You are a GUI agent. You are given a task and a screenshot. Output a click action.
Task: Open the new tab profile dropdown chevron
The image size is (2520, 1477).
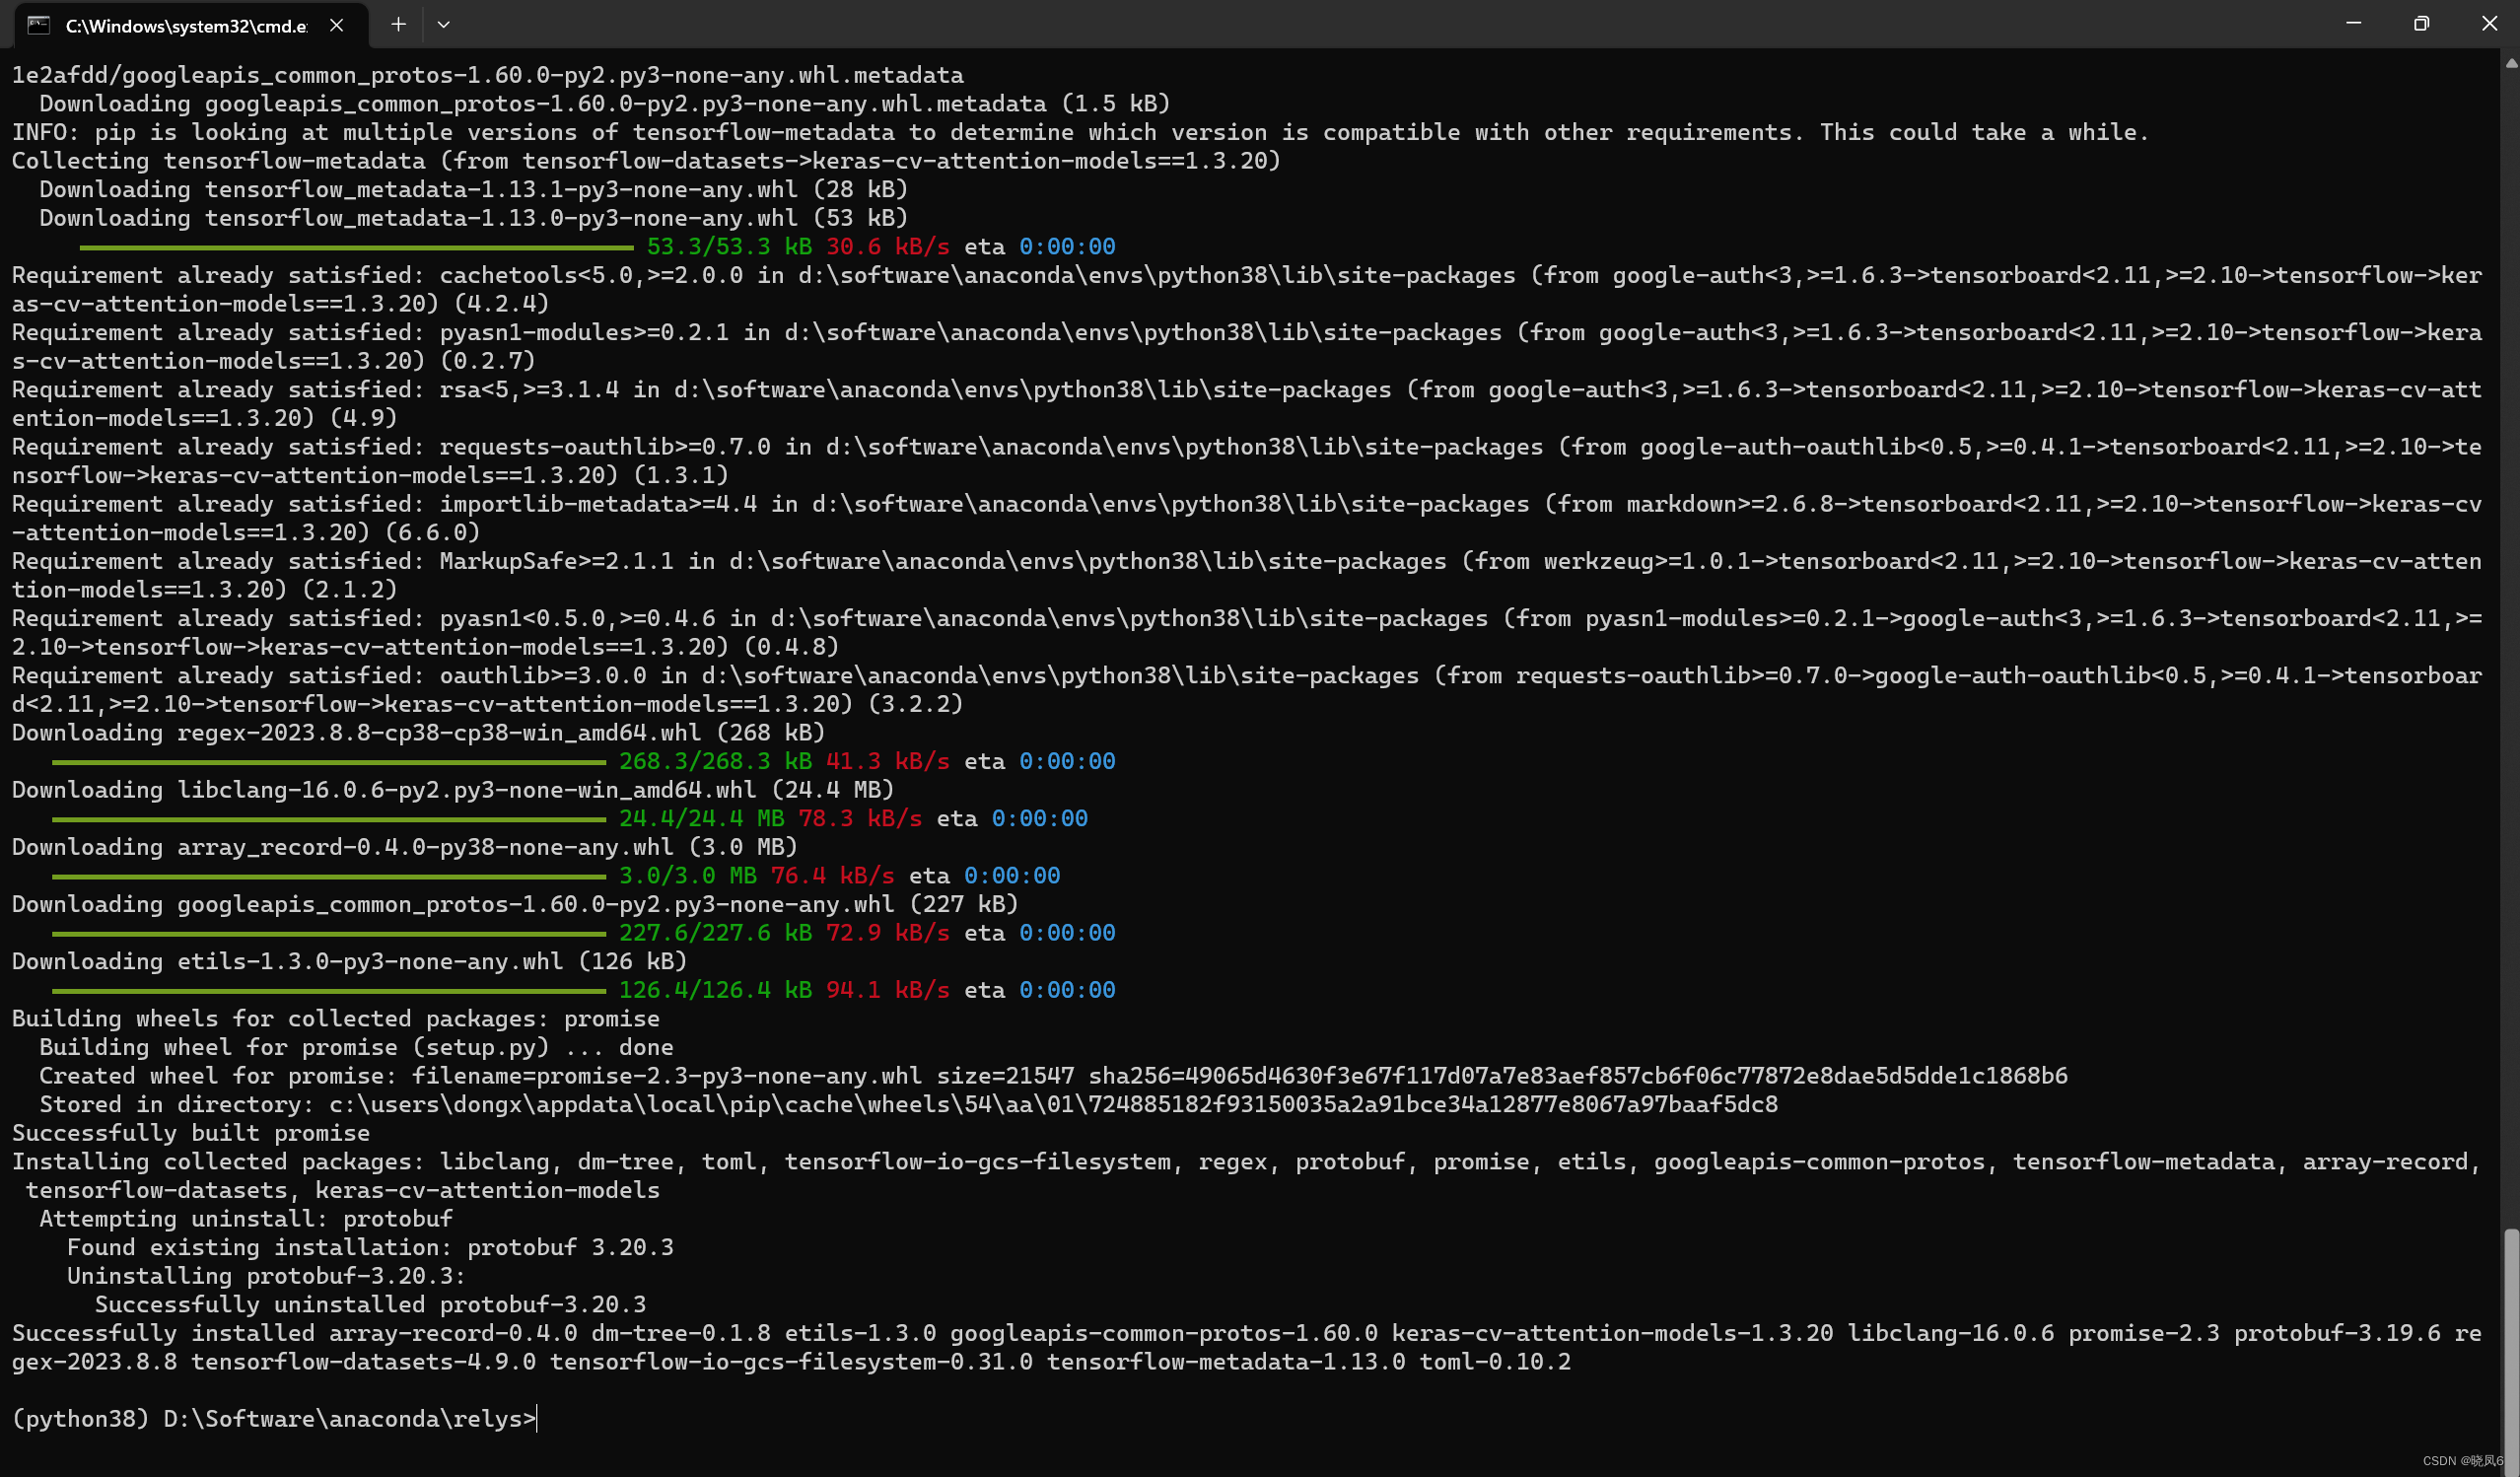pyautogui.click(x=445, y=25)
